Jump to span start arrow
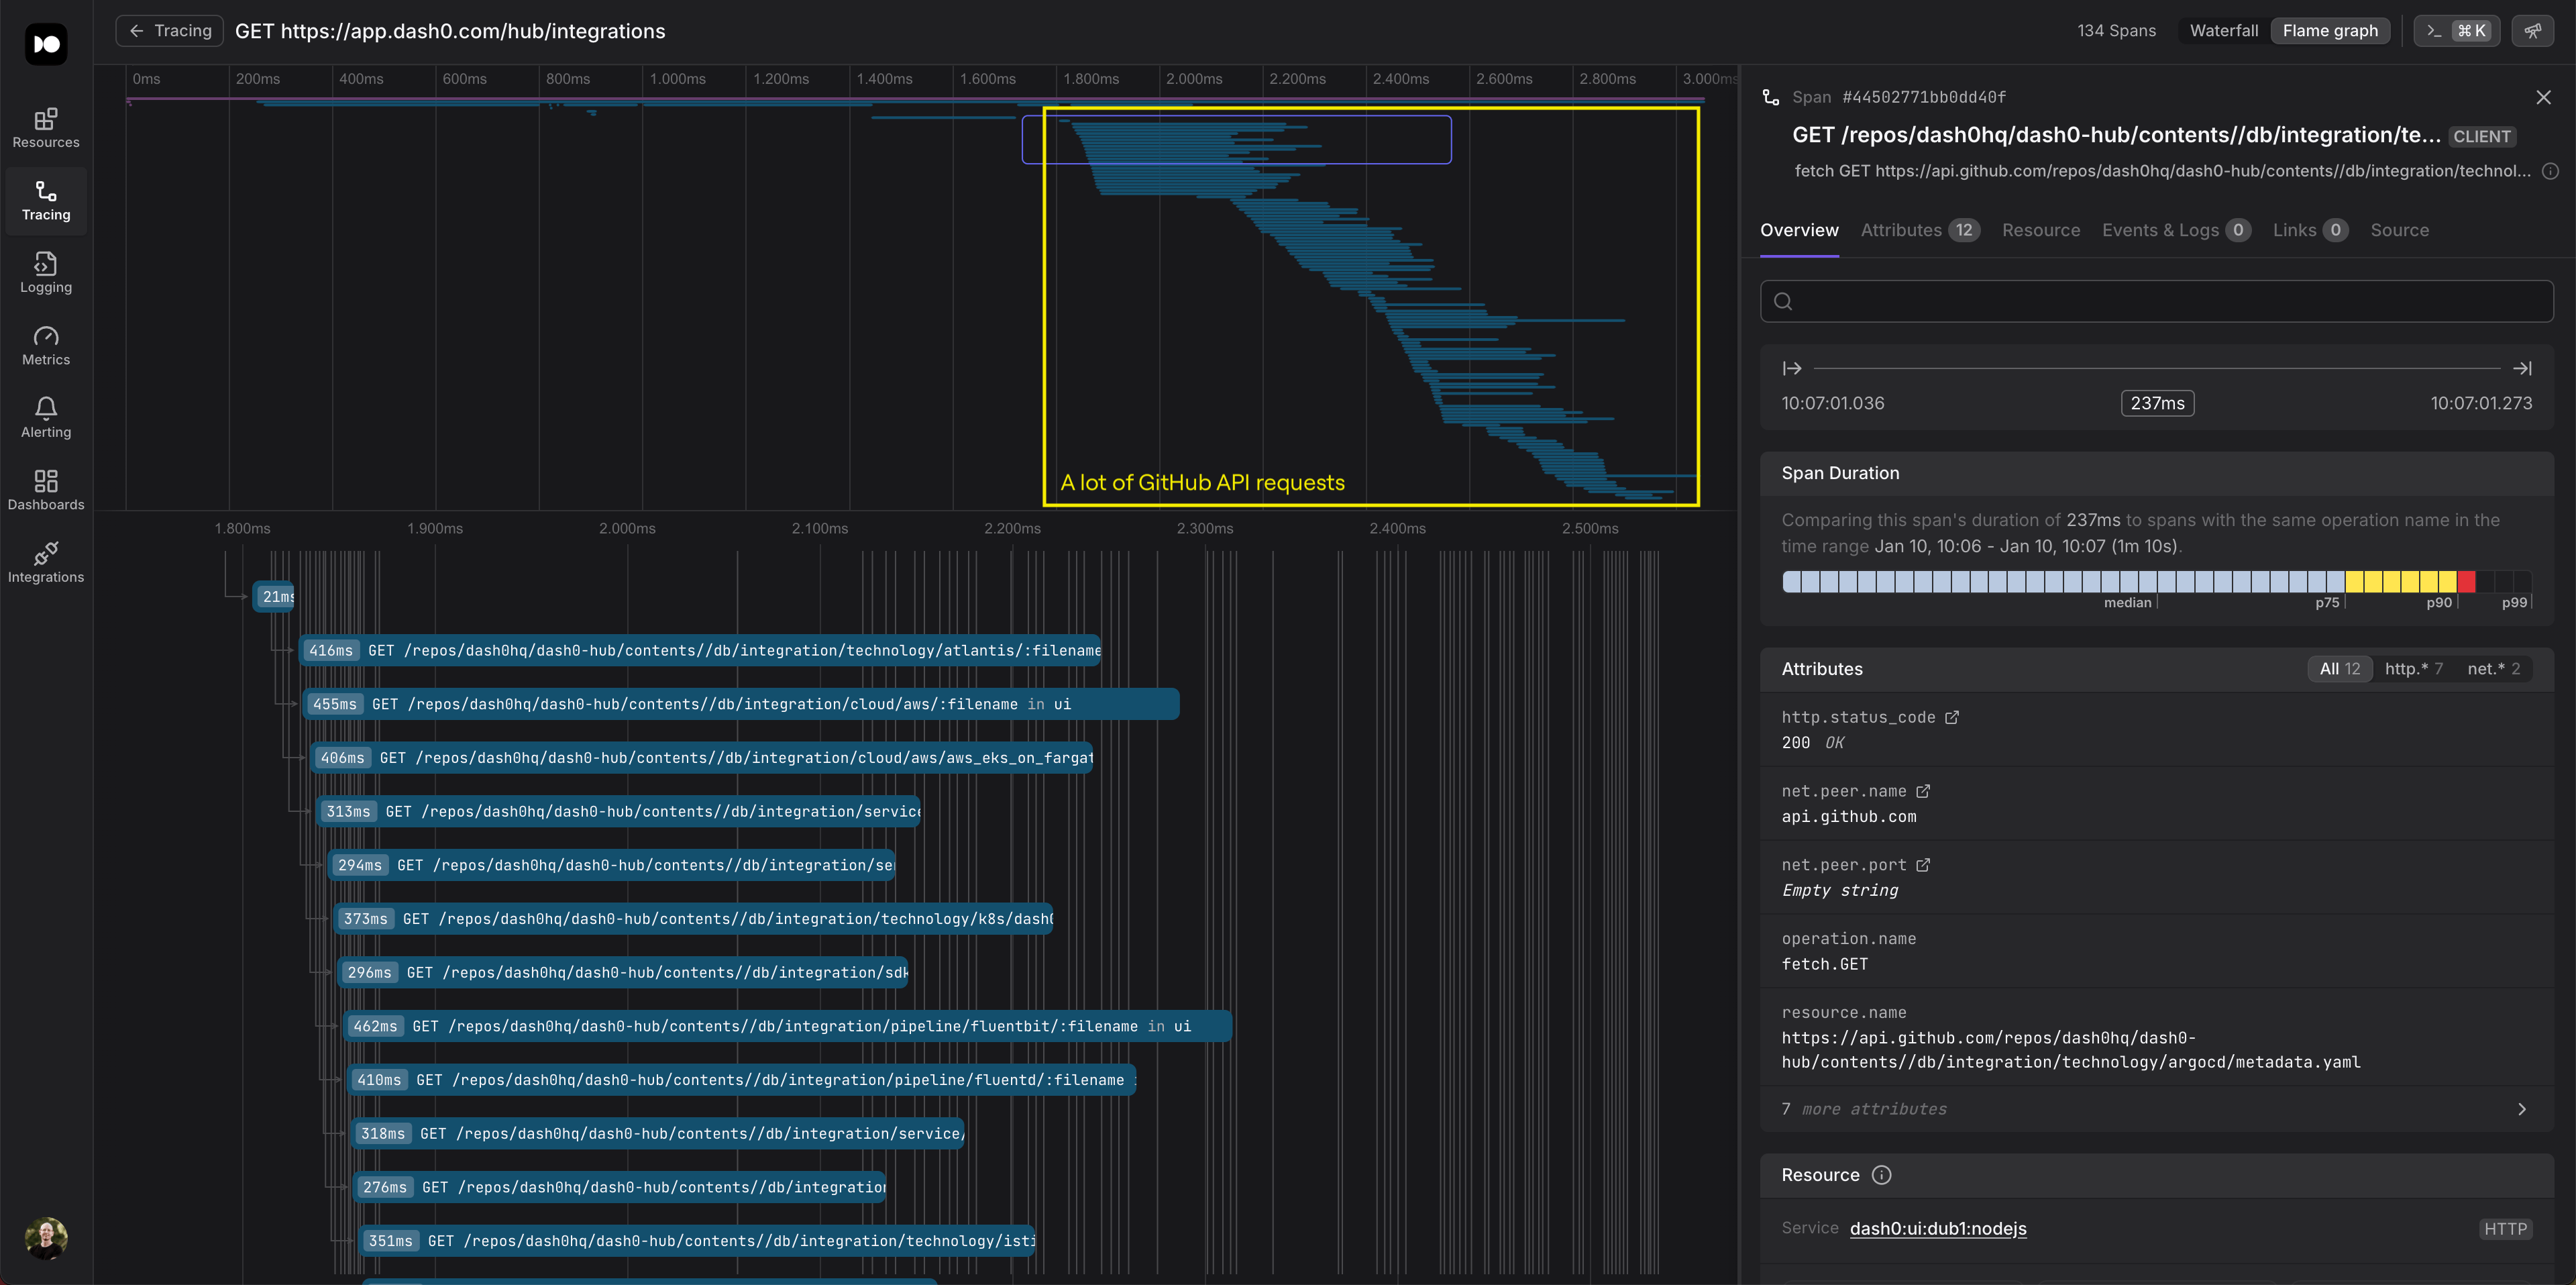 [1792, 369]
